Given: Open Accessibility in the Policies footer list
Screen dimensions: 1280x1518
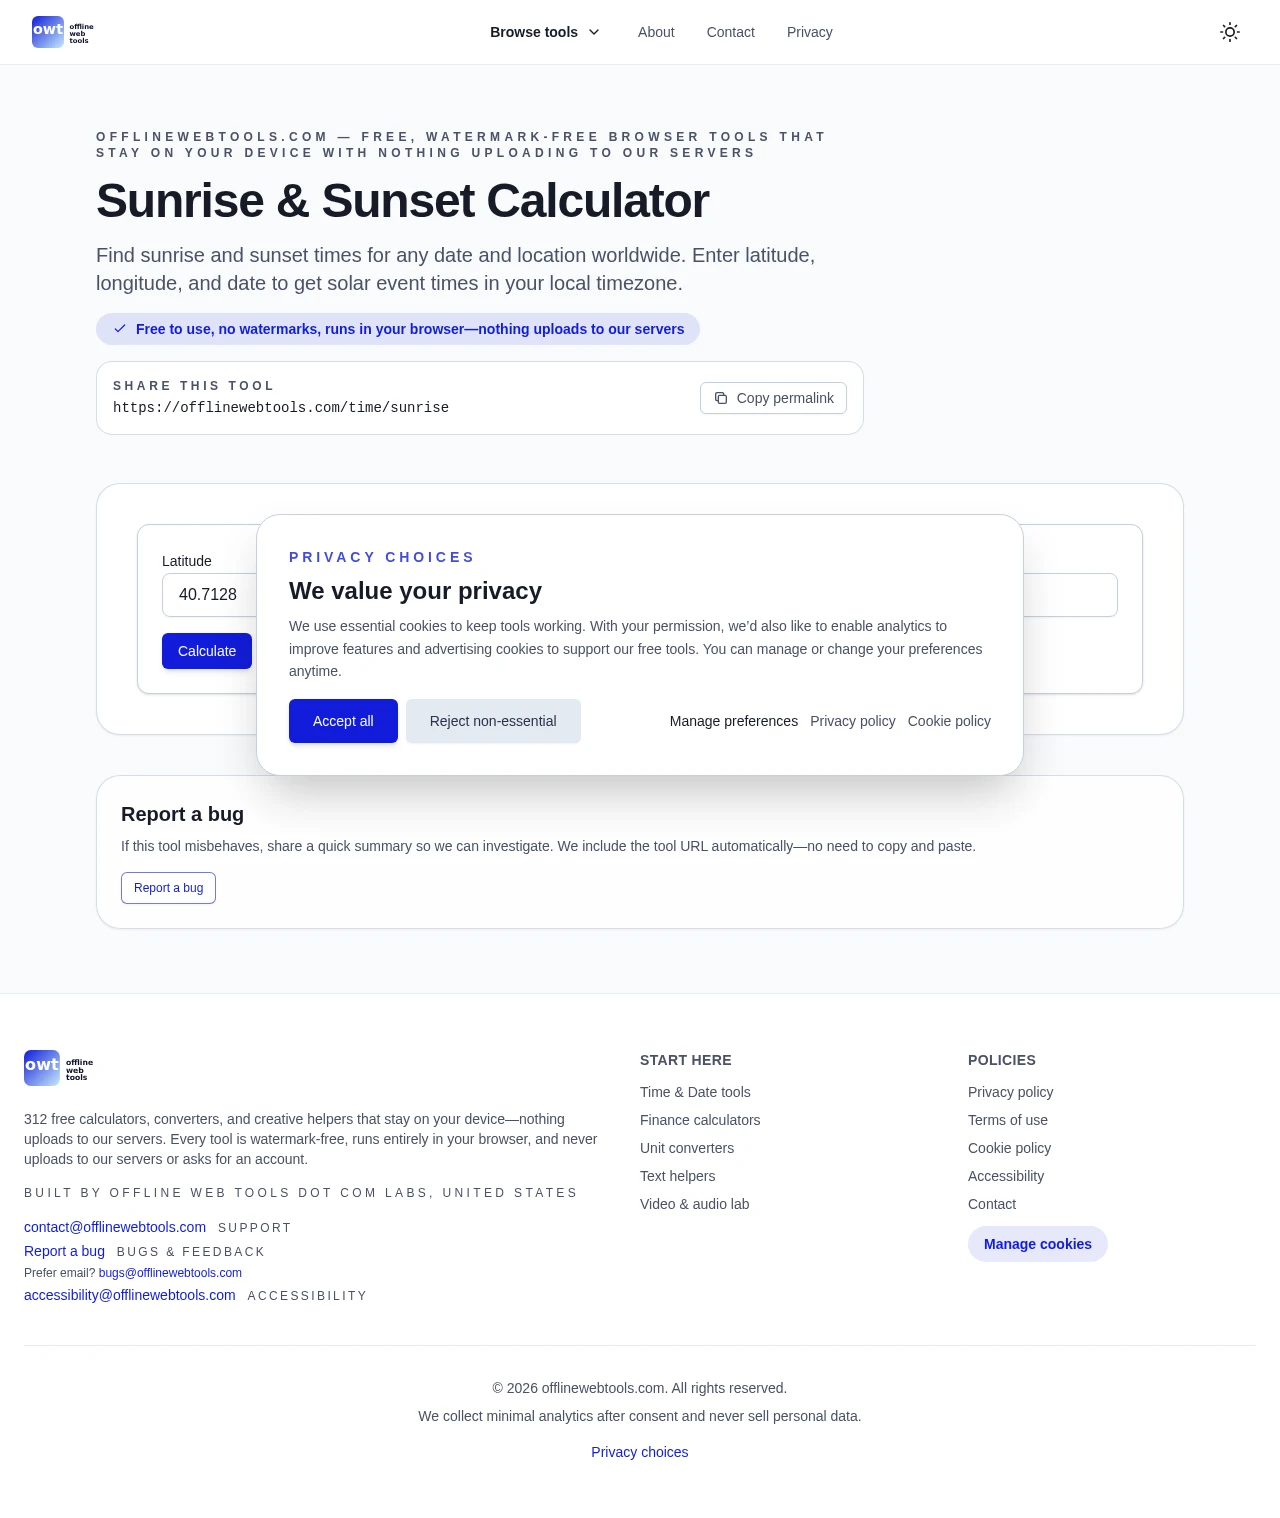Looking at the screenshot, I should click(x=1005, y=1176).
